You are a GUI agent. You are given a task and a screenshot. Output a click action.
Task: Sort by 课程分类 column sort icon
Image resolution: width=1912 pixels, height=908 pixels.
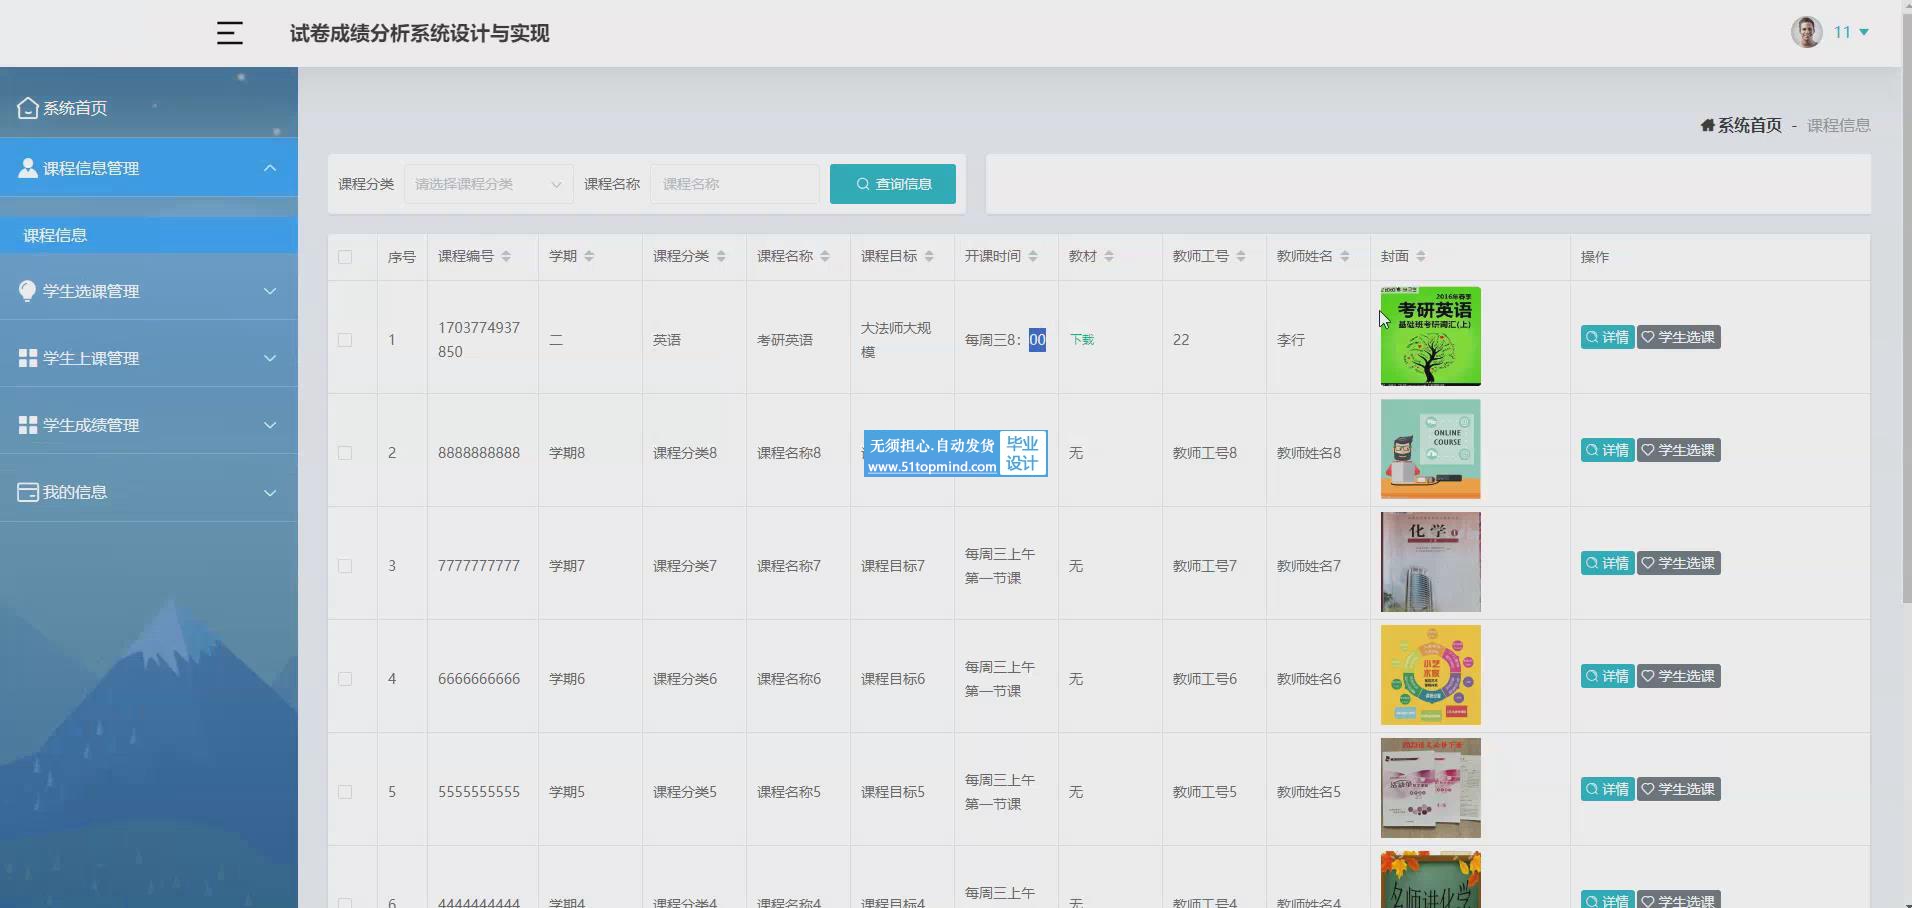coord(721,257)
